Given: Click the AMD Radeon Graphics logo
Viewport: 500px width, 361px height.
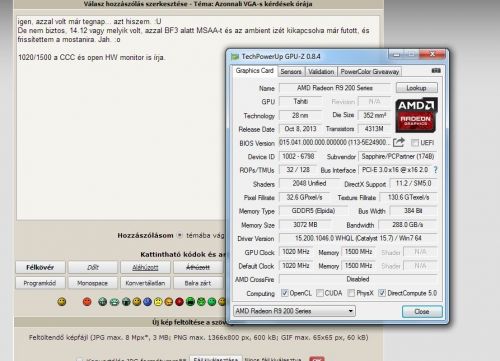Looking at the screenshot, I should [x=416, y=115].
